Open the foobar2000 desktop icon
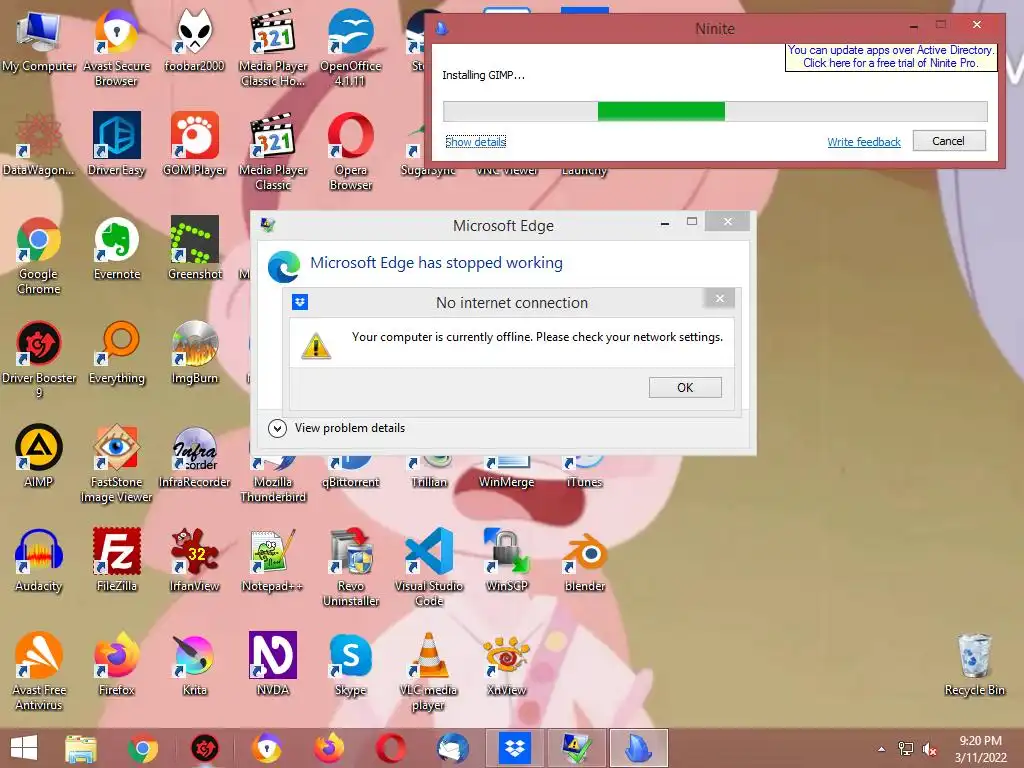Image resolution: width=1024 pixels, height=768 pixels. (194, 41)
